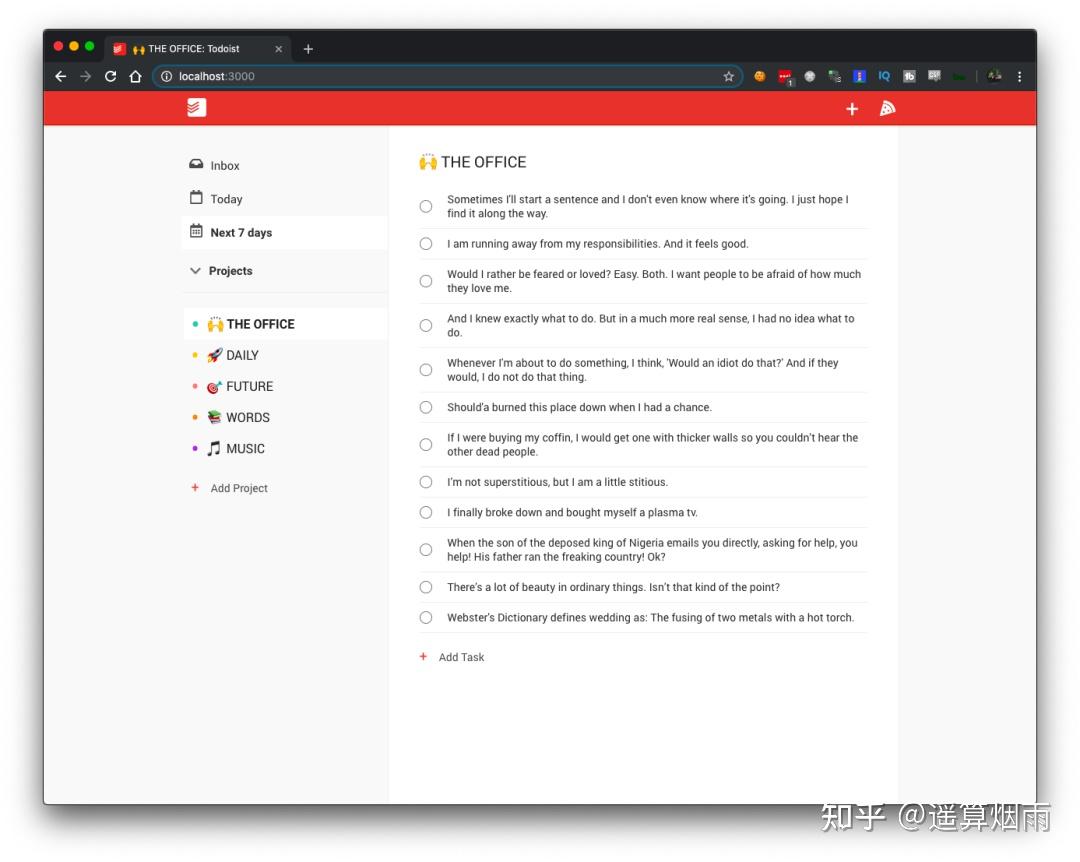
Task: Click the pizza slice icon in the header
Action: pyautogui.click(x=887, y=109)
